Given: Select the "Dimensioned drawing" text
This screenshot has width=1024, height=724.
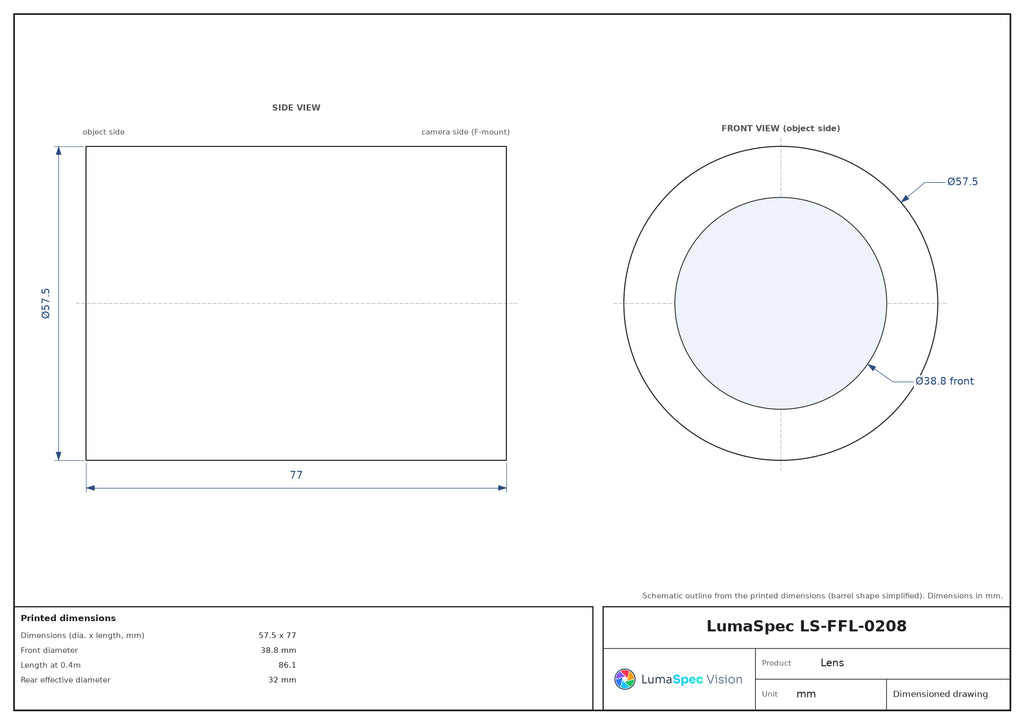Looking at the screenshot, I should tap(940, 694).
